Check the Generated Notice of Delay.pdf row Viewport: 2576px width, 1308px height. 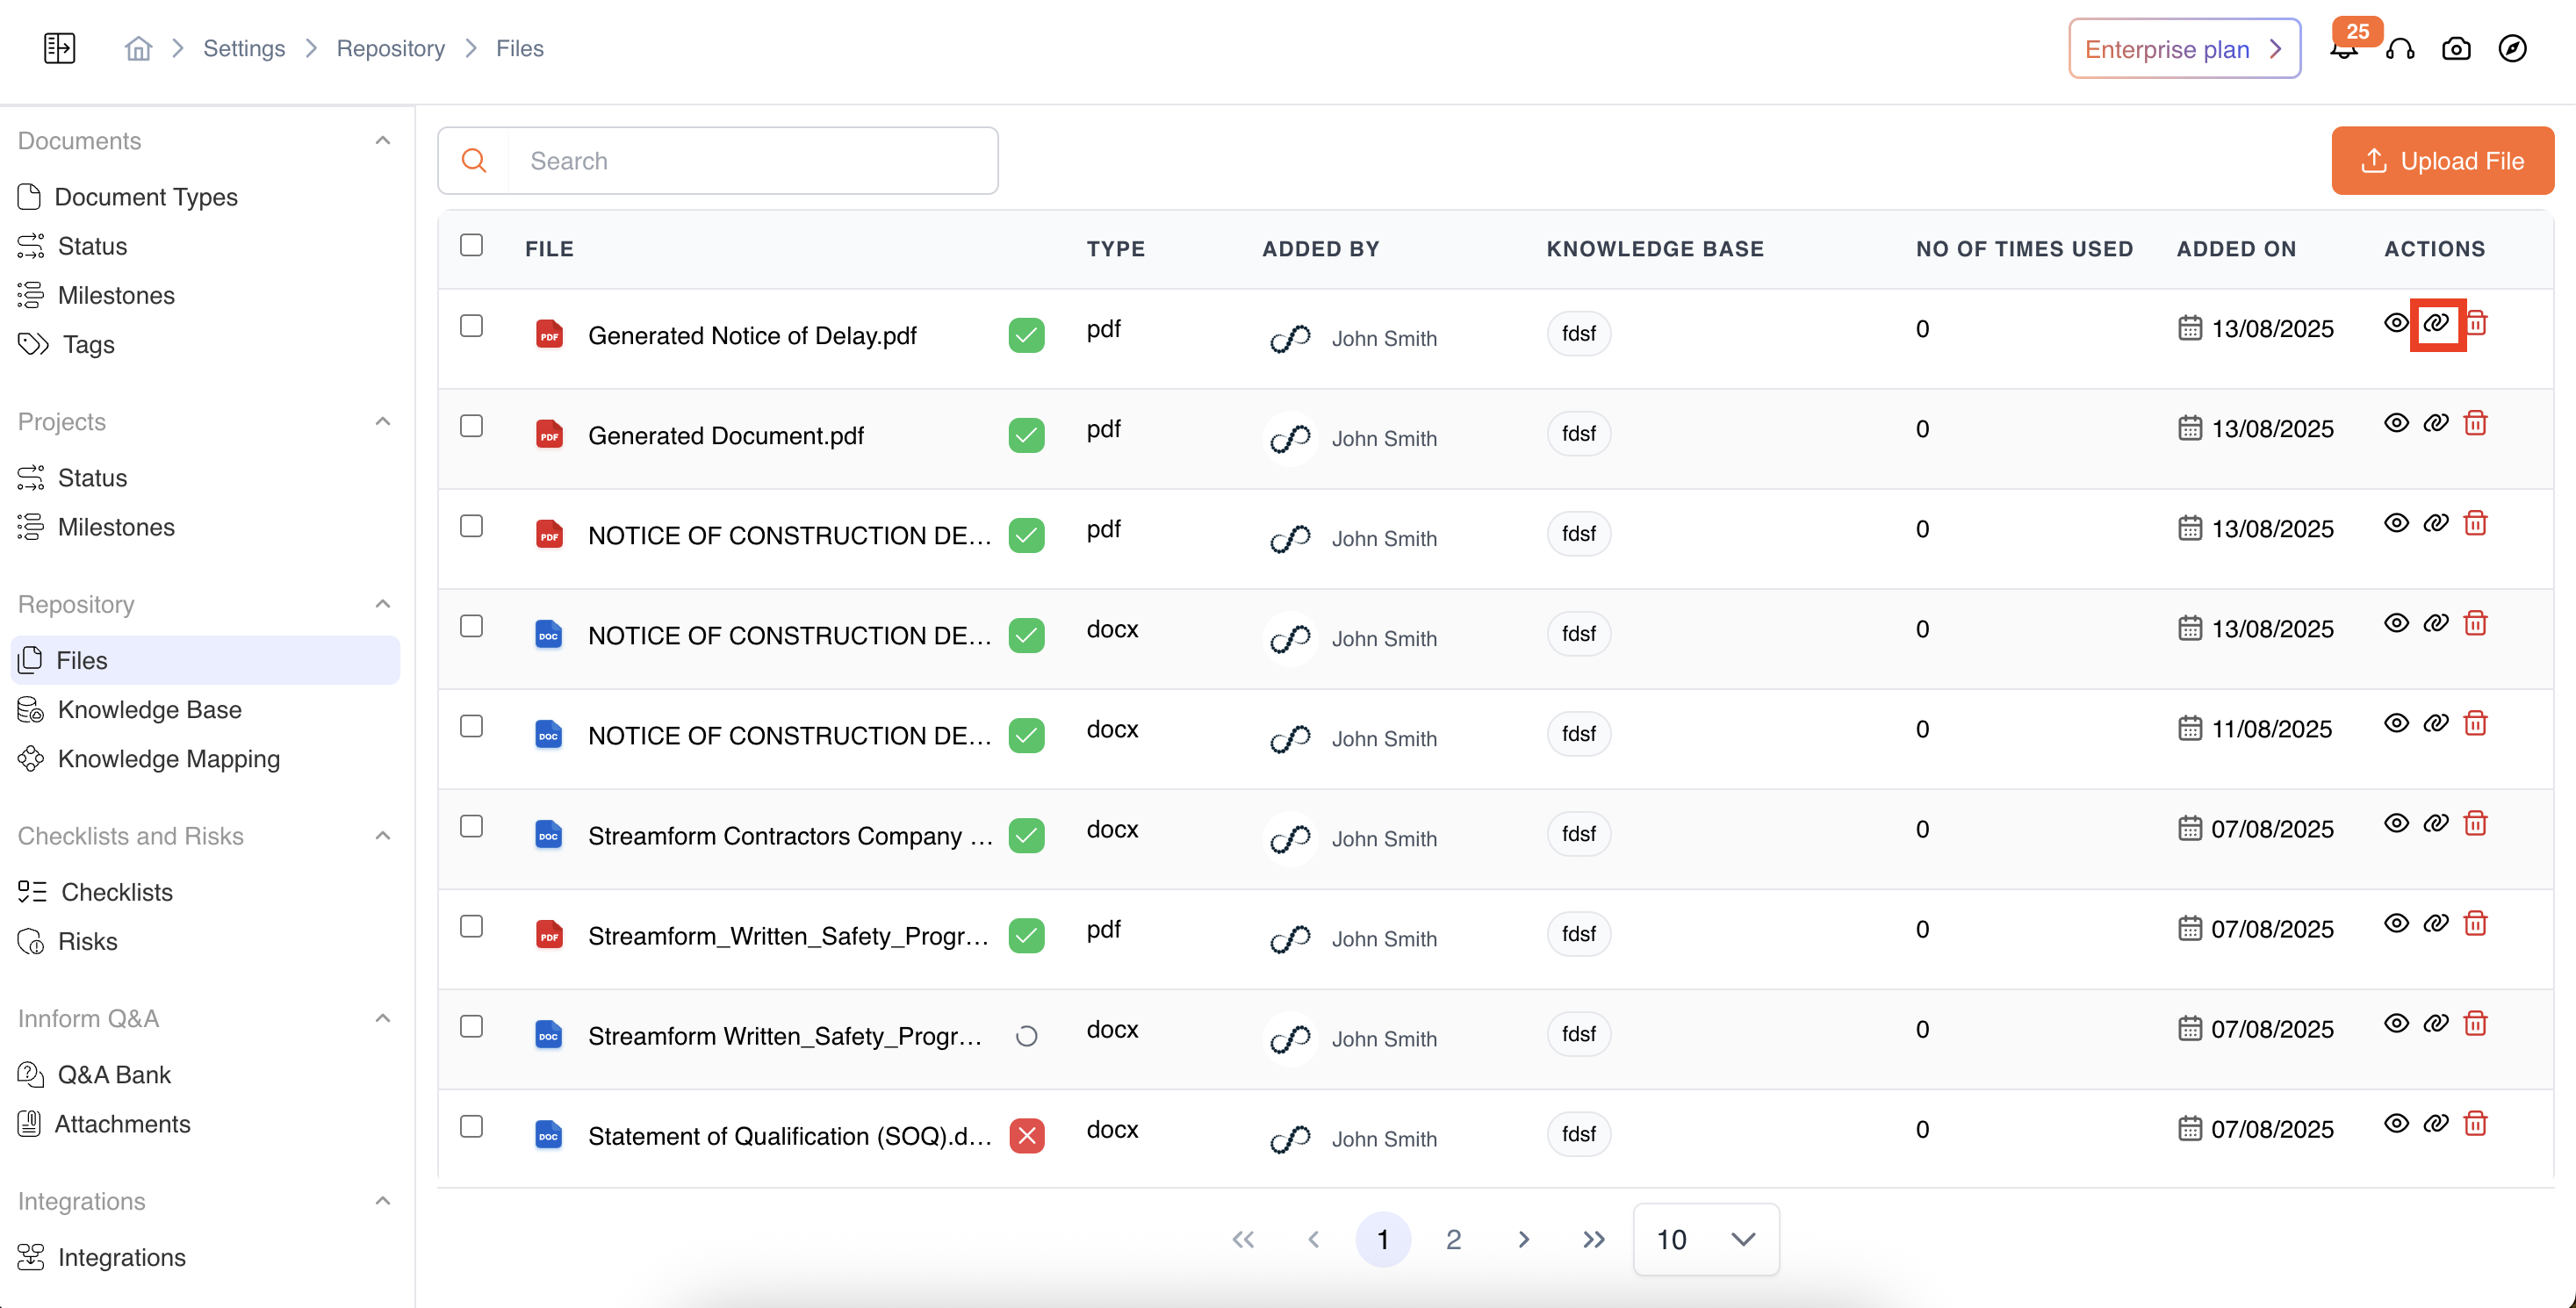(x=471, y=326)
